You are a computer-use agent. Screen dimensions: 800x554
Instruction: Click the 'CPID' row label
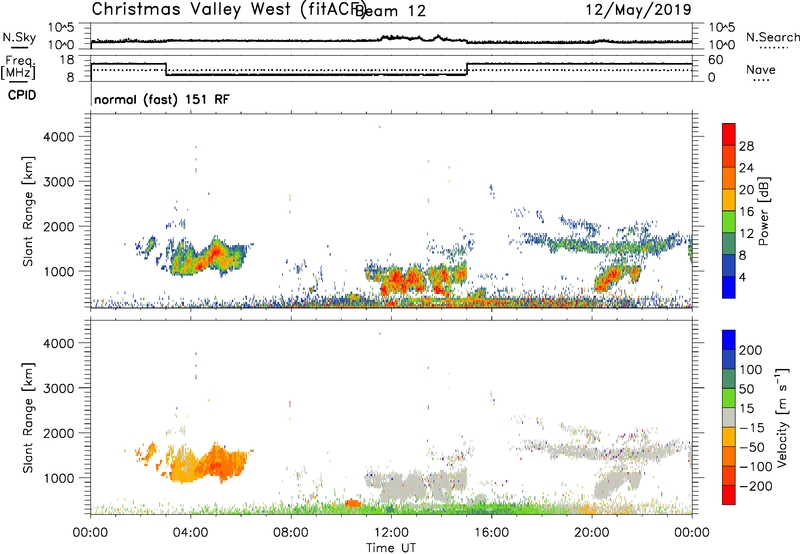(x=22, y=95)
